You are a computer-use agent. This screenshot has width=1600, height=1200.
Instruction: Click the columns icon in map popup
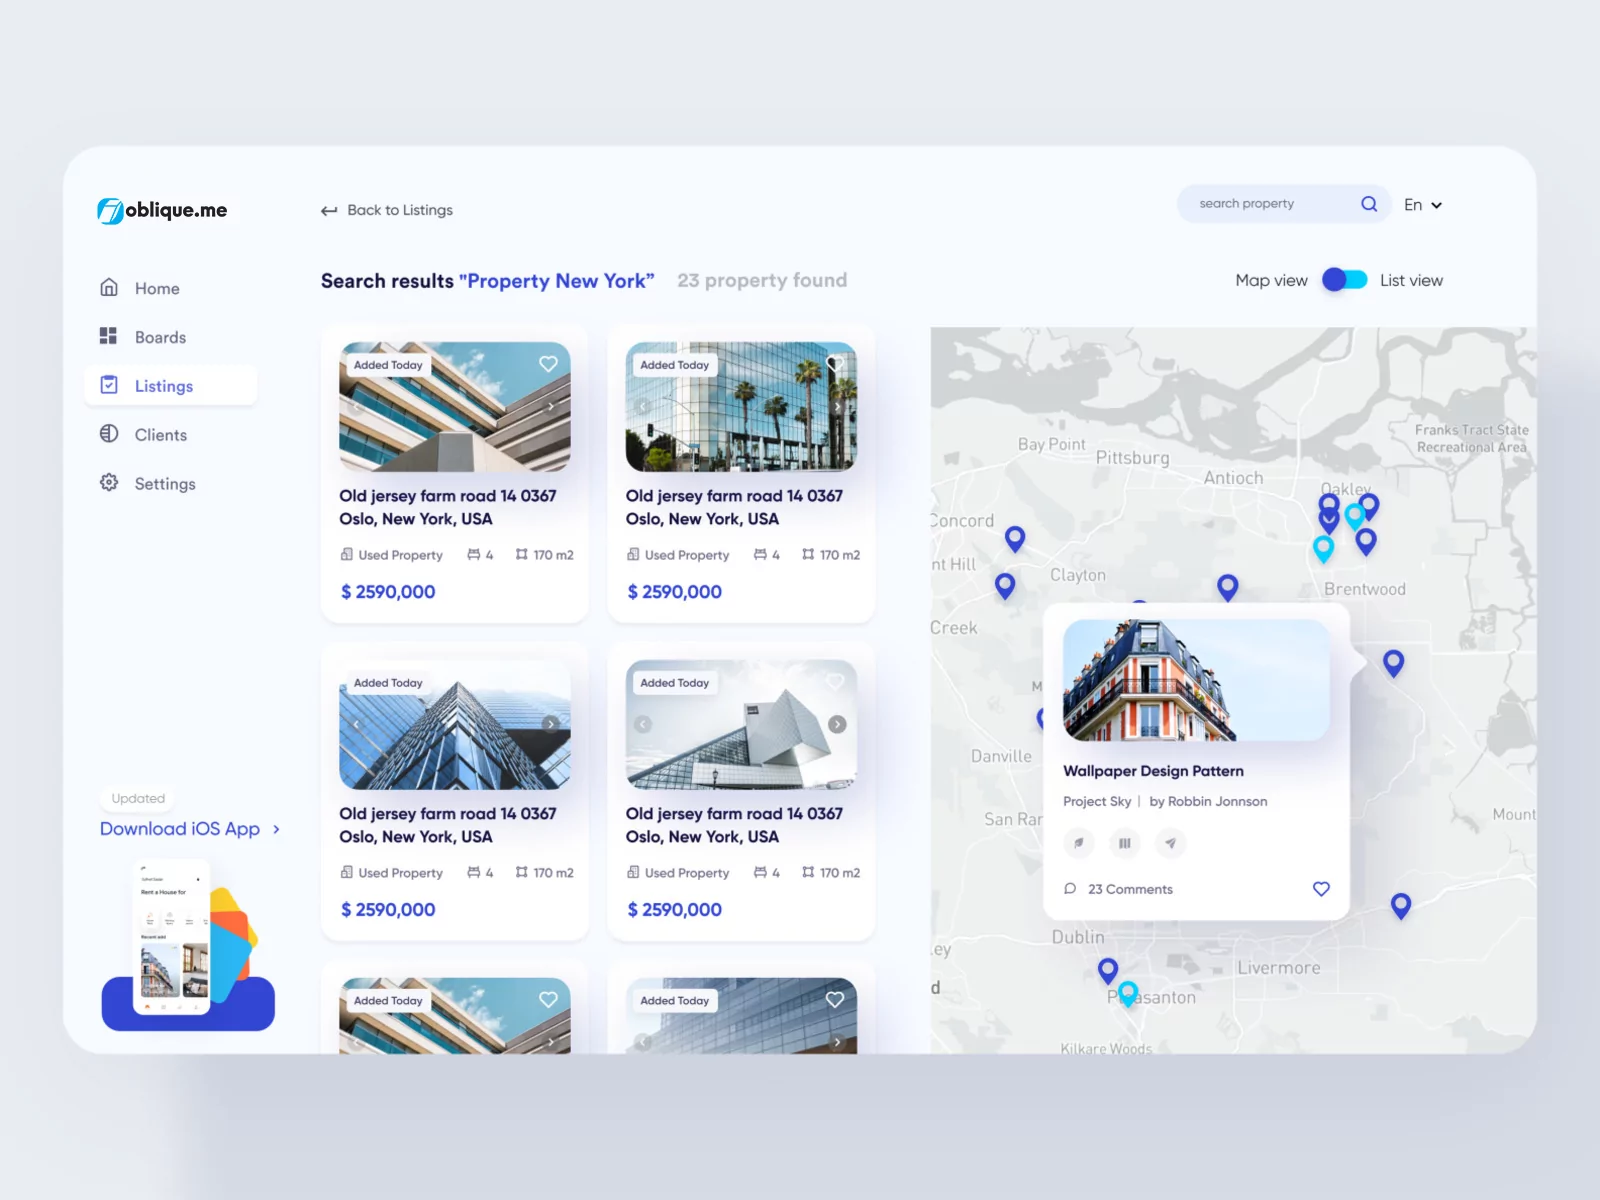1124,843
